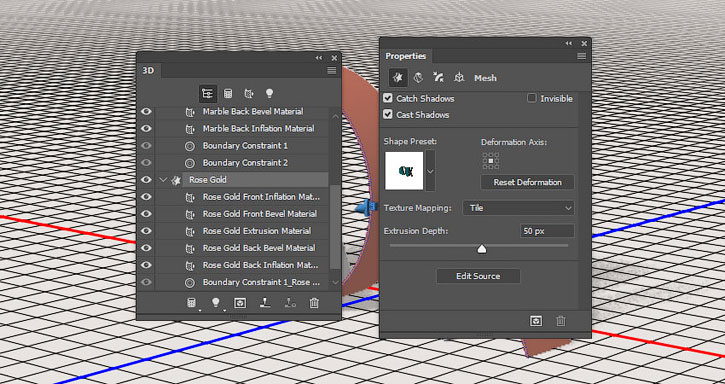Image resolution: width=725 pixels, height=384 pixels.
Task: Enable the Invisible checkbox
Action: click(532, 99)
